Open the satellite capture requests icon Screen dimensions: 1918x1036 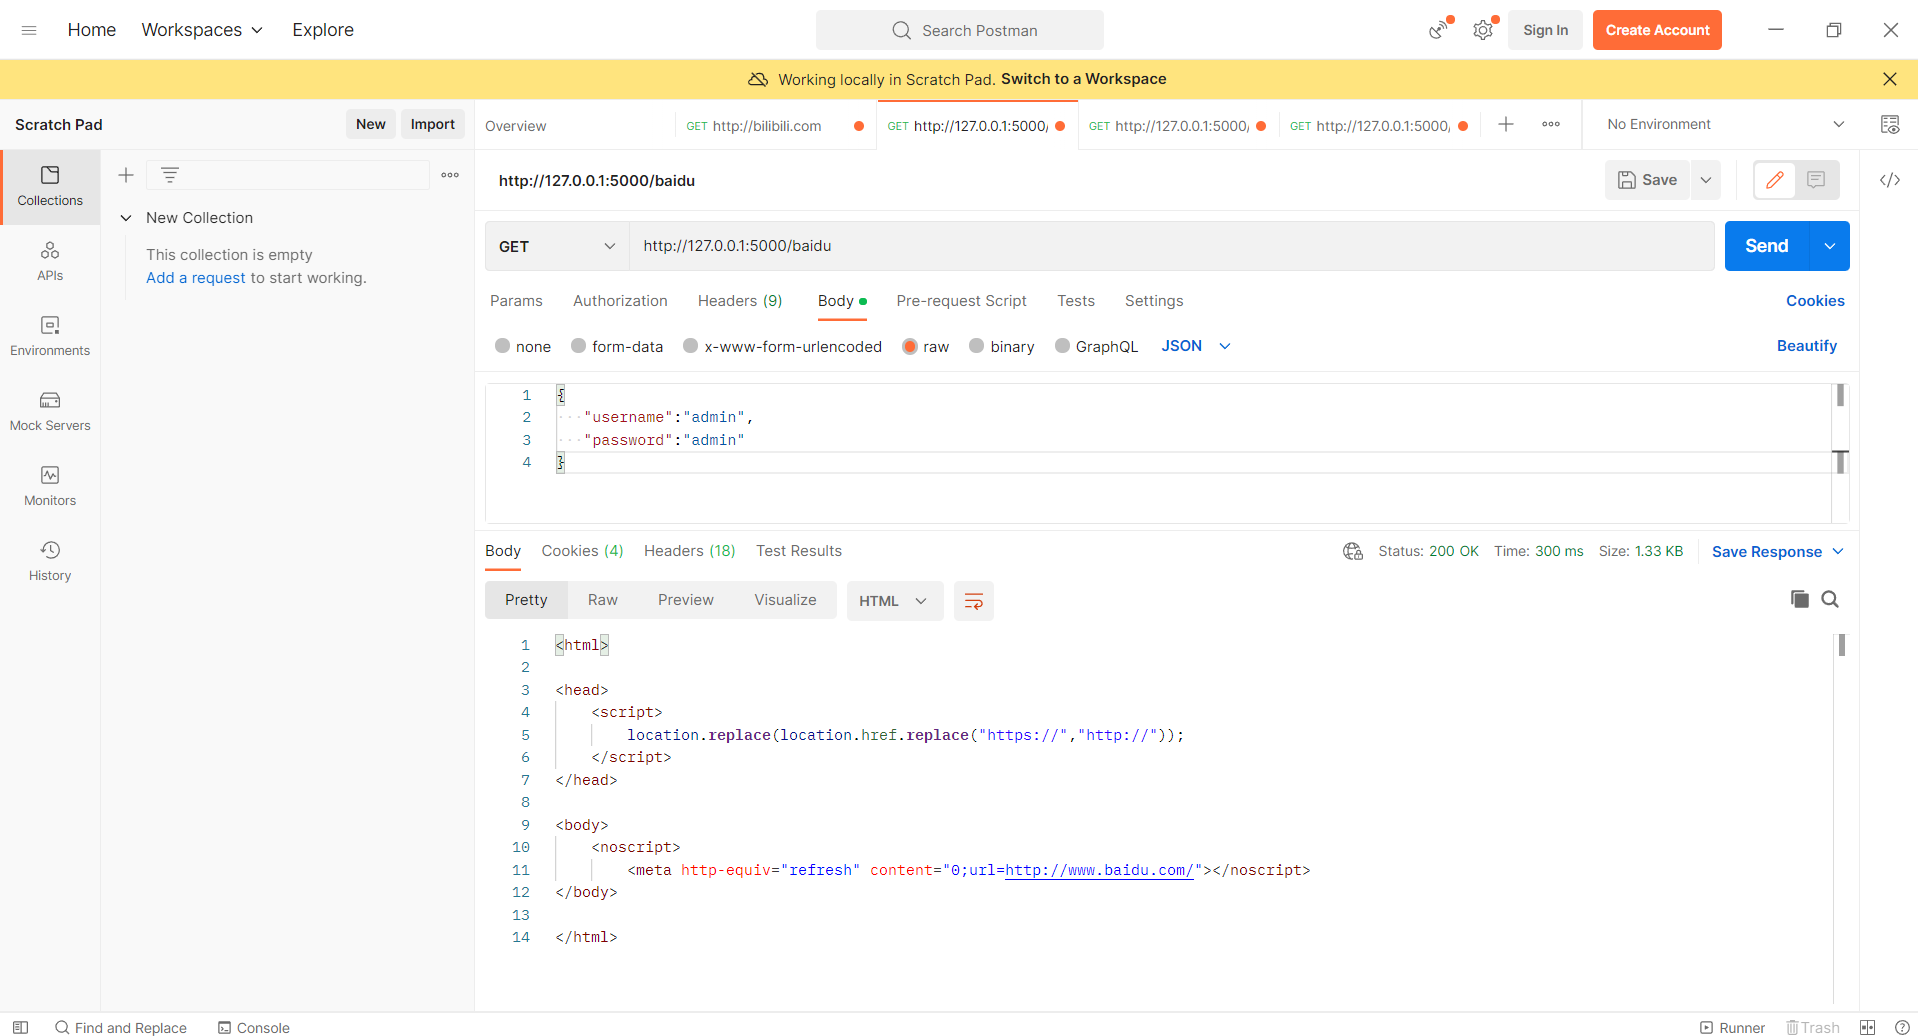tap(1439, 30)
